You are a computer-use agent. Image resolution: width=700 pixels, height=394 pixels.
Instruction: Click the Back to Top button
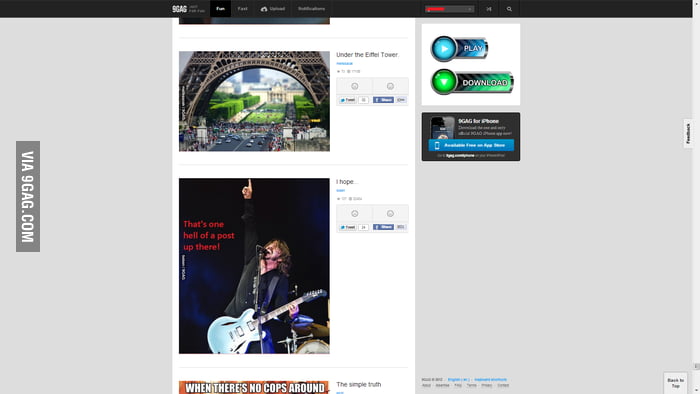click(675, 383)
